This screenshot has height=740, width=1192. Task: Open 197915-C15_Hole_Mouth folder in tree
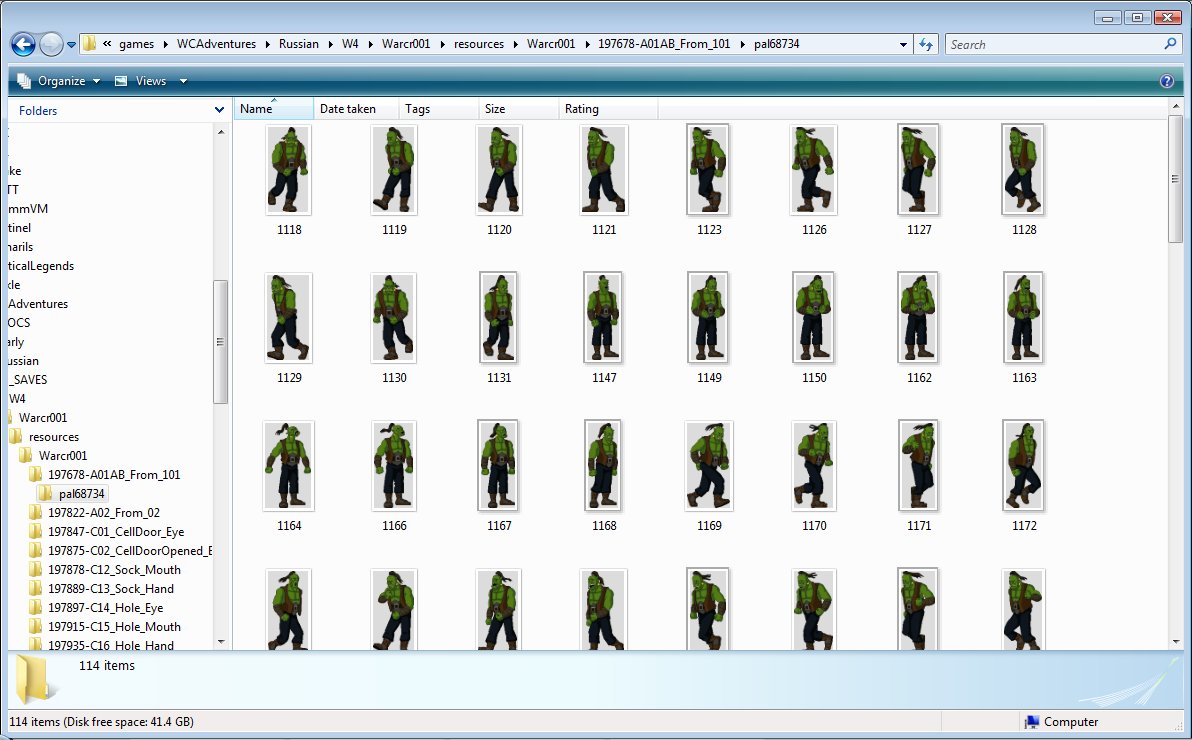(x=115, y=627)
